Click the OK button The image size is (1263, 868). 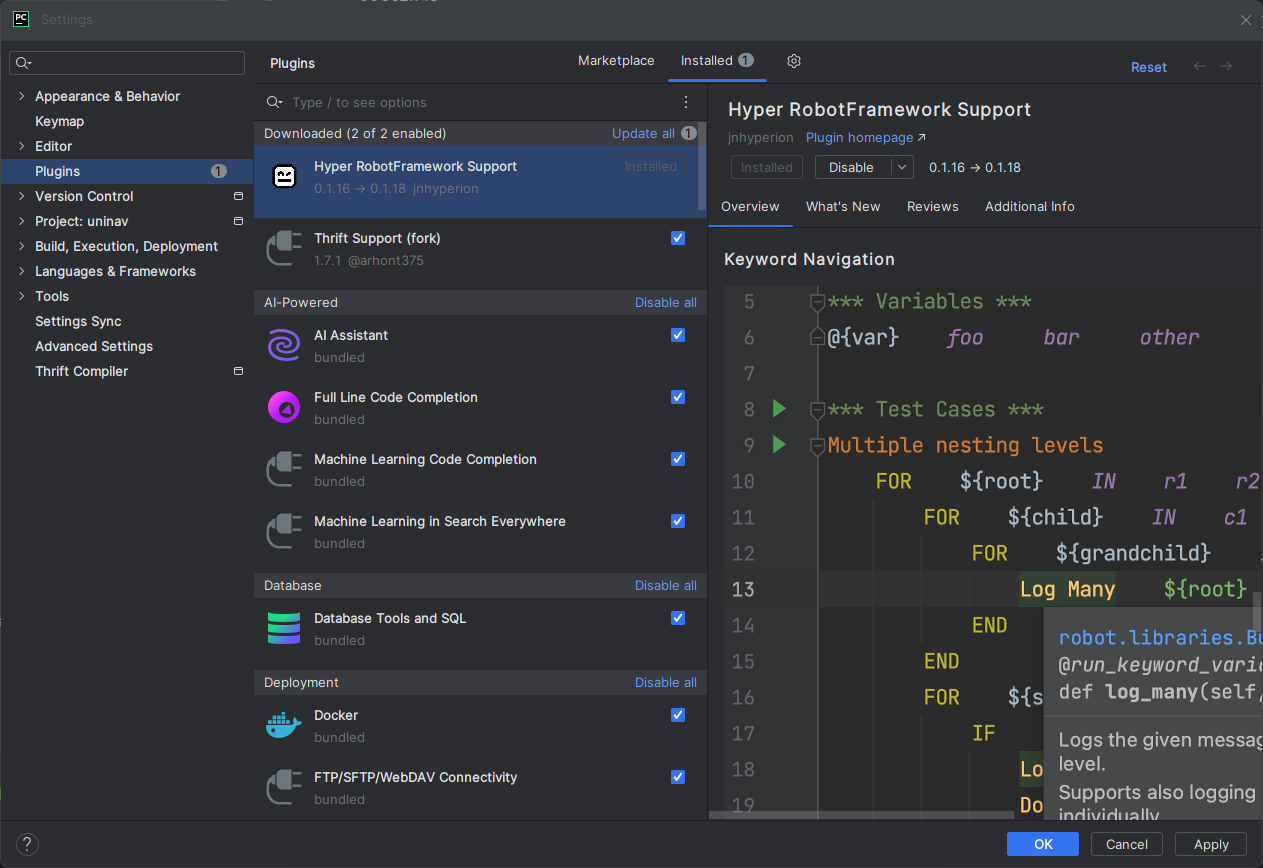[1043, 844]
